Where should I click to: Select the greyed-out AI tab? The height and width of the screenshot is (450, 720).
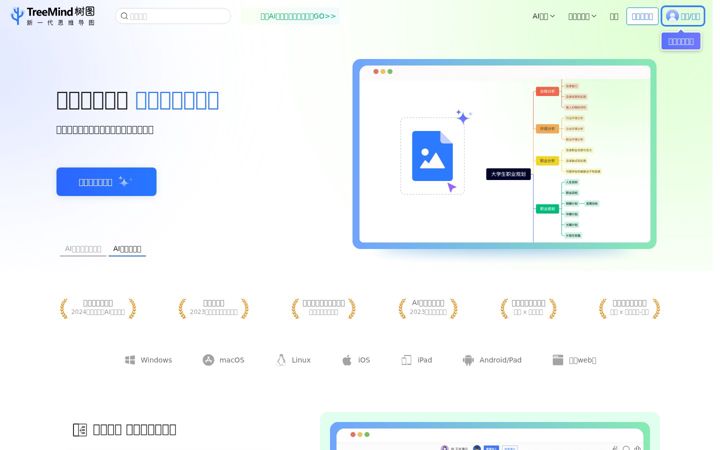point(83,249)
